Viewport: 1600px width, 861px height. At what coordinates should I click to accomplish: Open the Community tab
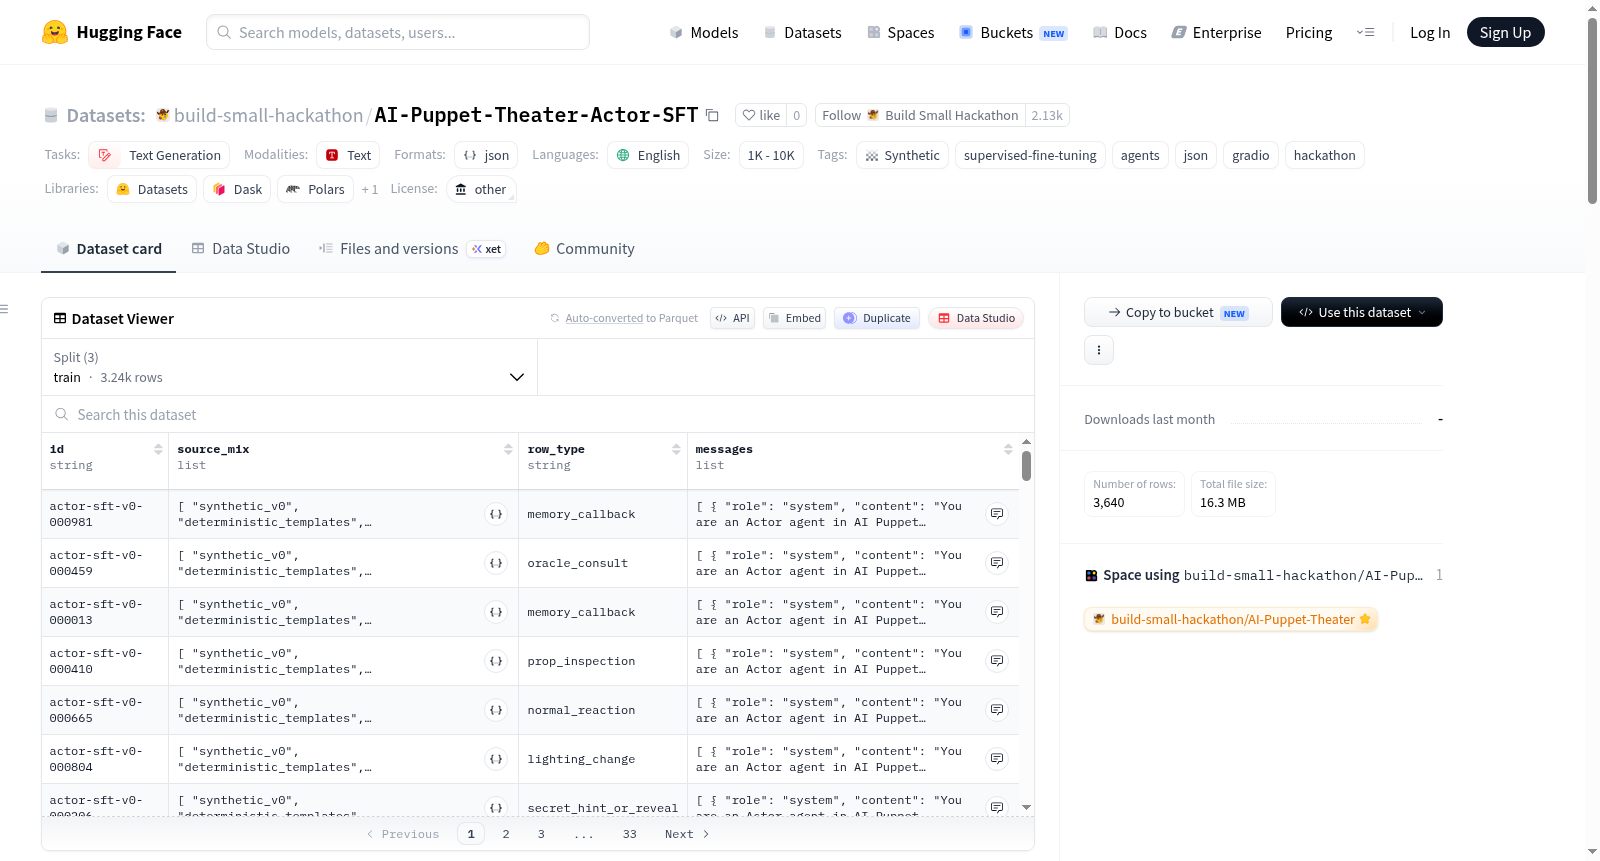tap(584, 249)
